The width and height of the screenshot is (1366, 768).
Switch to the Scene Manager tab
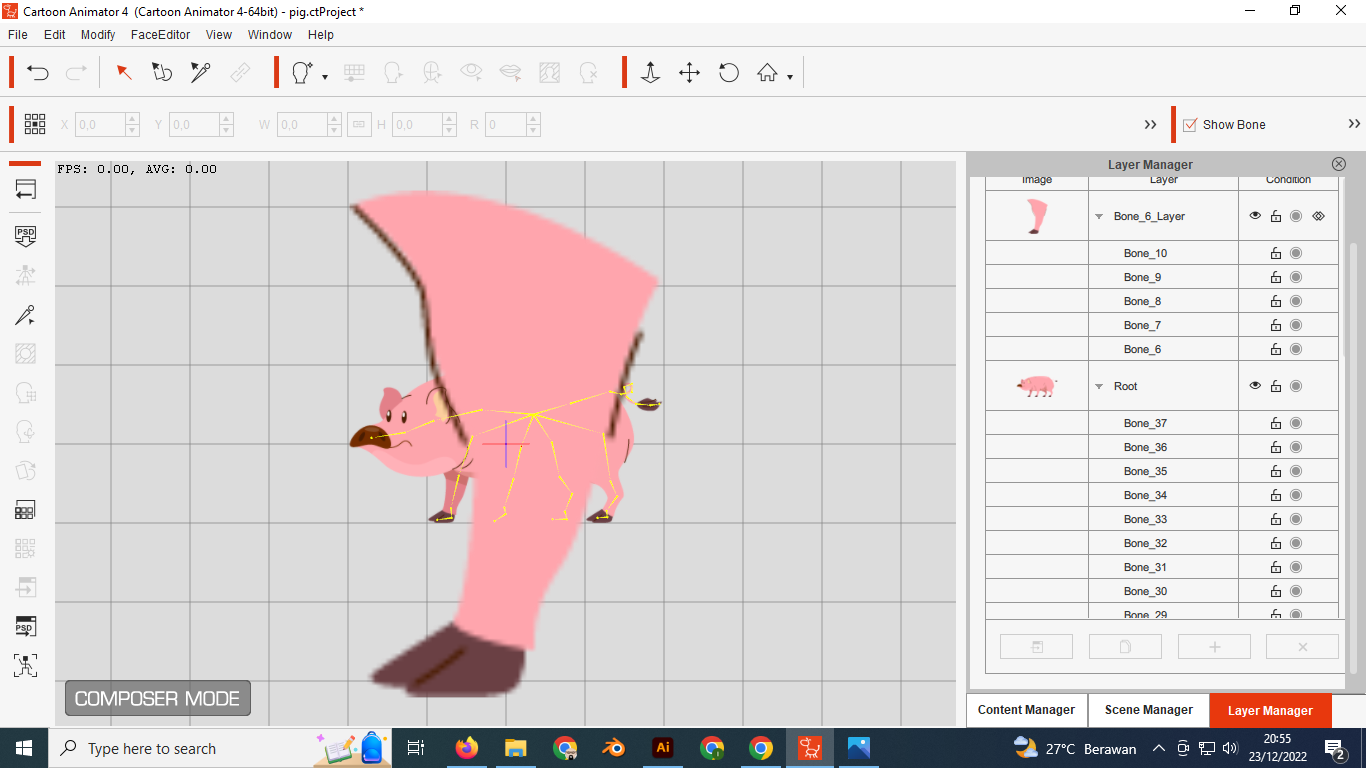1149,710
